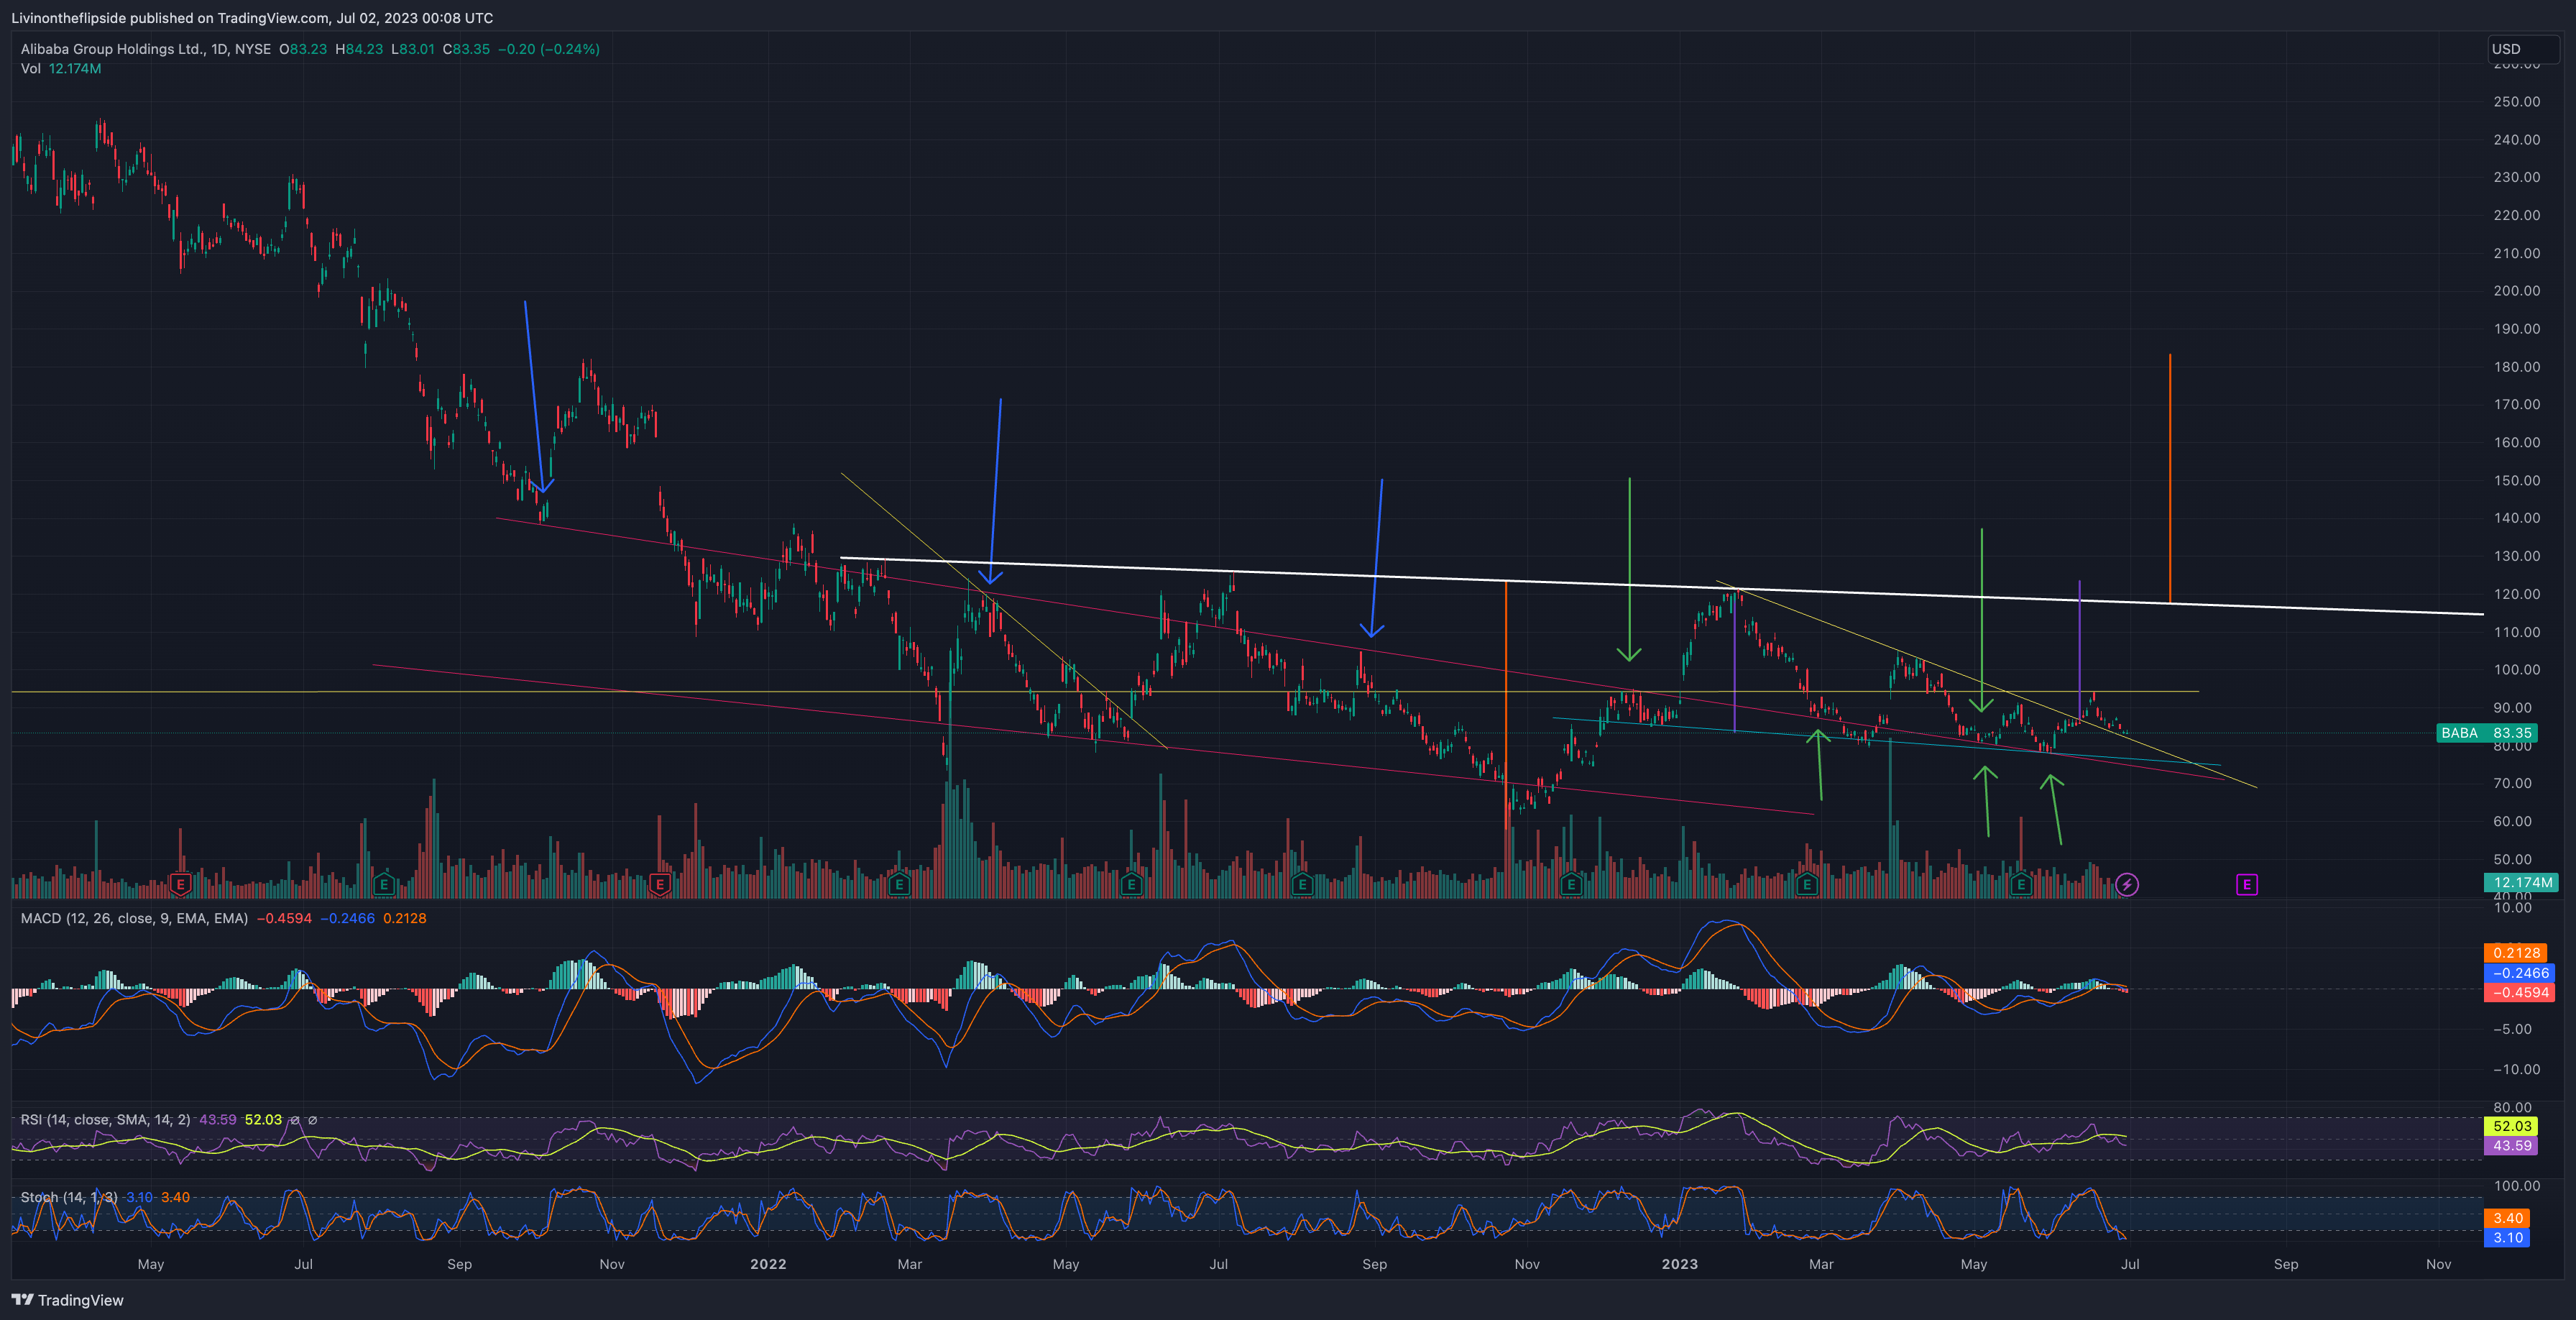Click the yellow 52.03 RSI axis label

click(2511, 1126)
